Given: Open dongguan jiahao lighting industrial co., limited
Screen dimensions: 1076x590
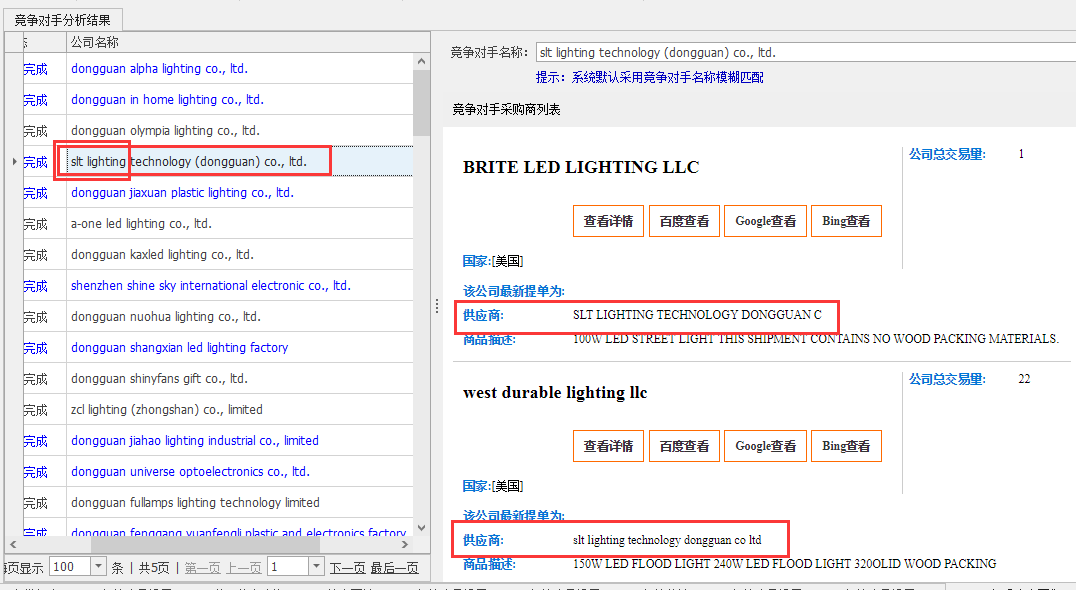Looking at the screenshot, I should click(195, 440).
